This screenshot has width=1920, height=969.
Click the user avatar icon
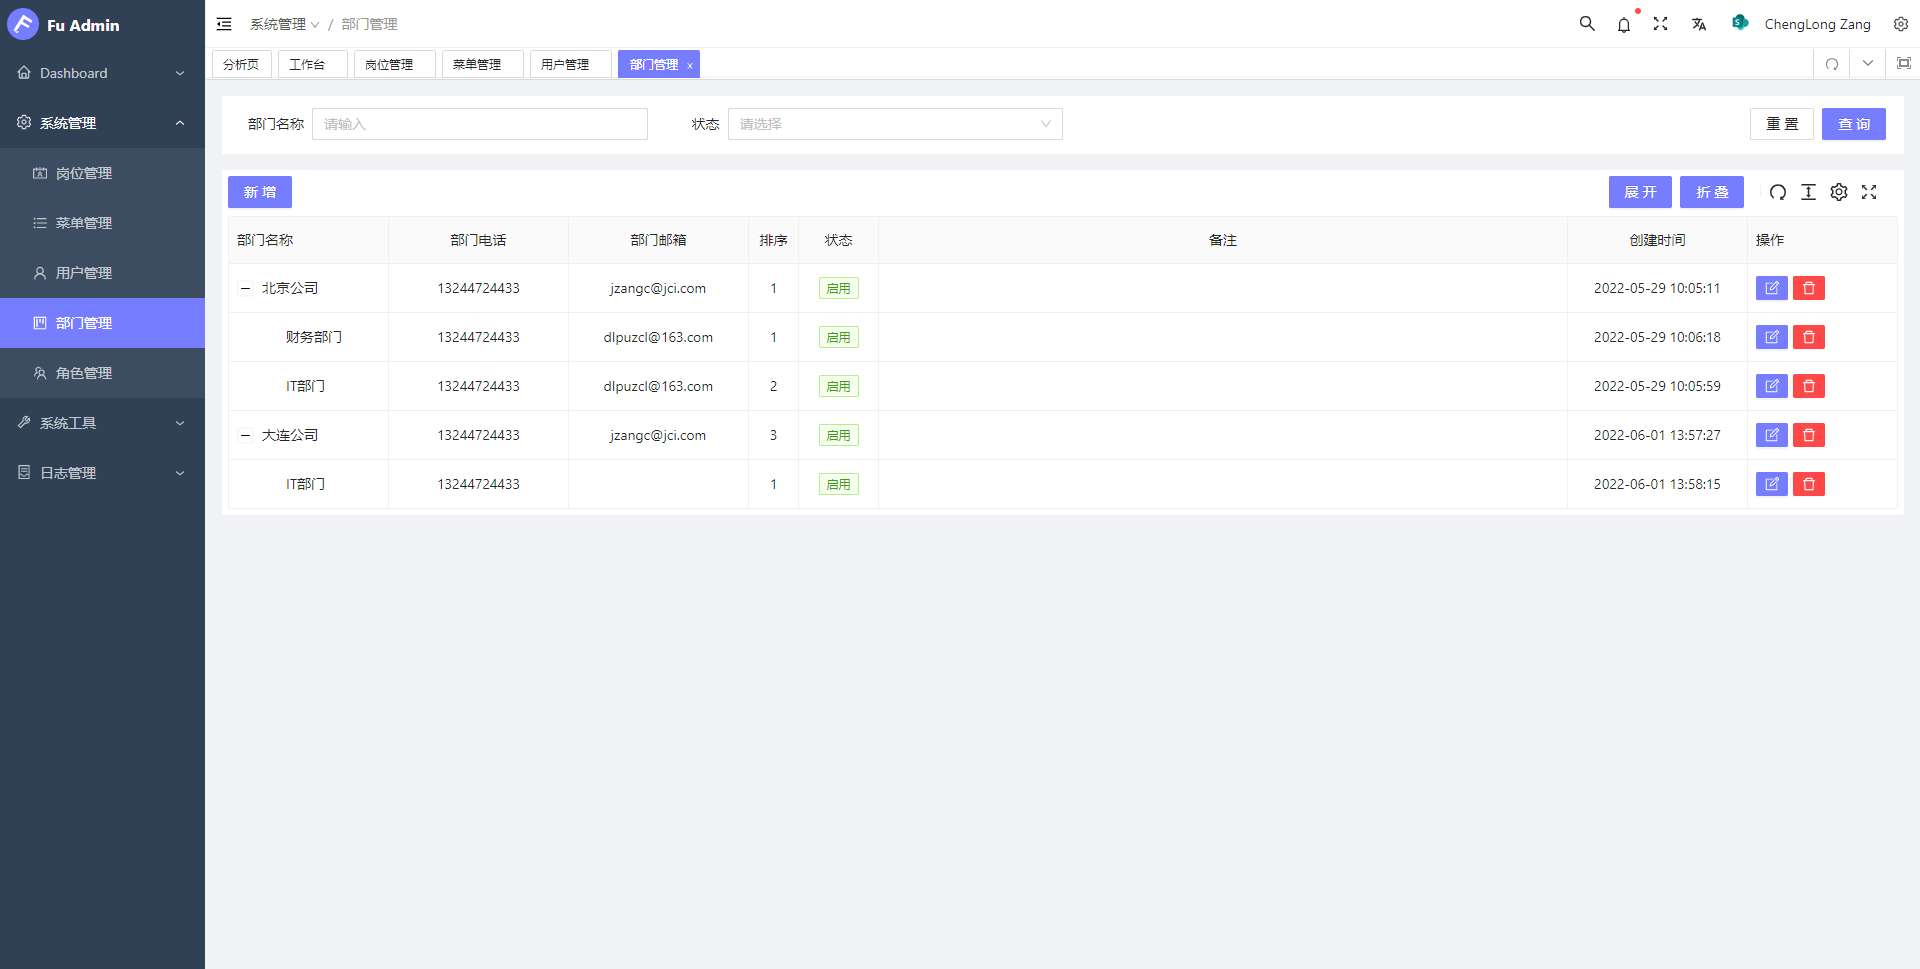tap(1741, 23)
